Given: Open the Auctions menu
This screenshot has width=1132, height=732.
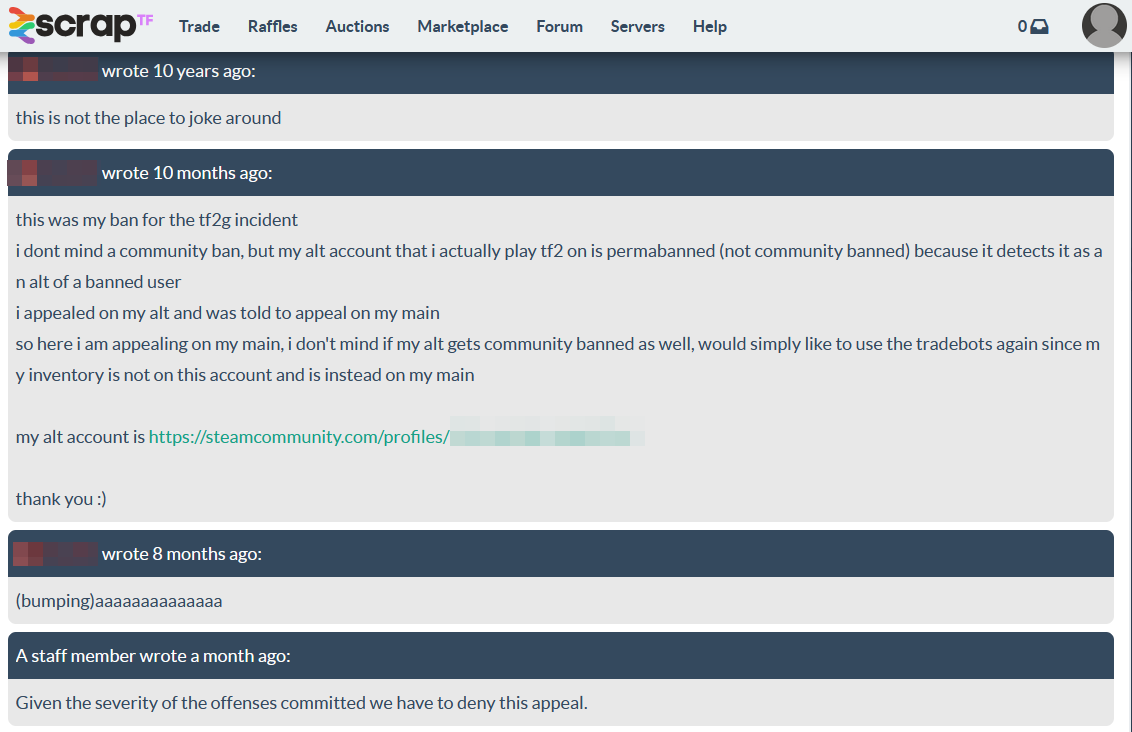Looking at the screenshot, I should [x=357, y=27].
